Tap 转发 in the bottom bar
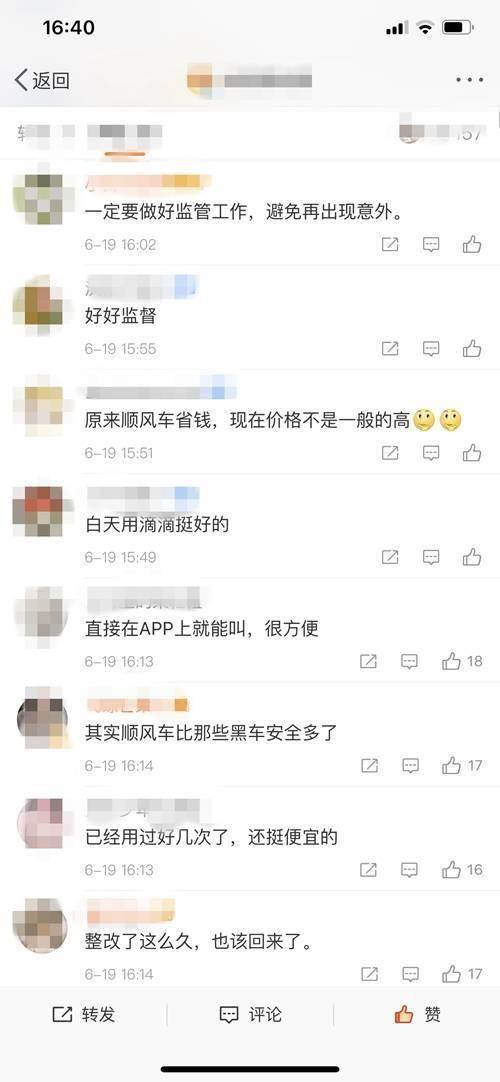 coord(83,1014)
